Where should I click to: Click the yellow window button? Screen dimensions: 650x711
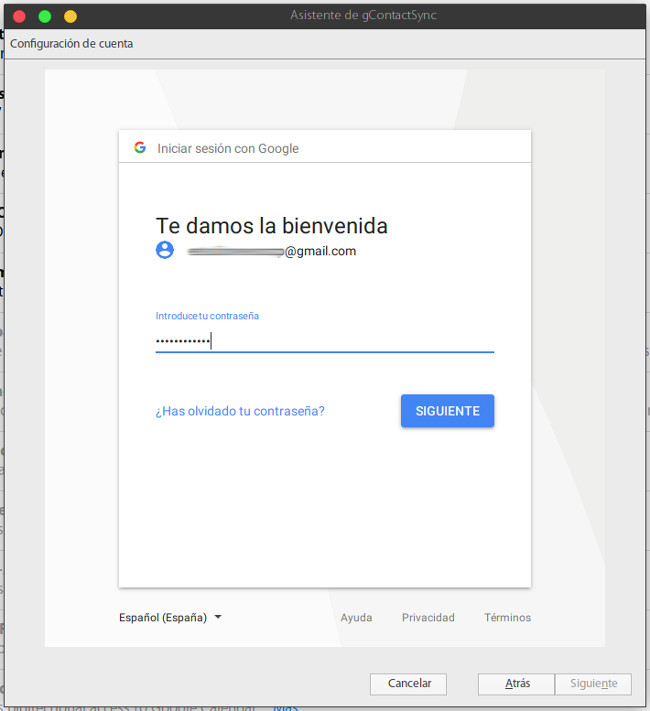tap(70, 17)
